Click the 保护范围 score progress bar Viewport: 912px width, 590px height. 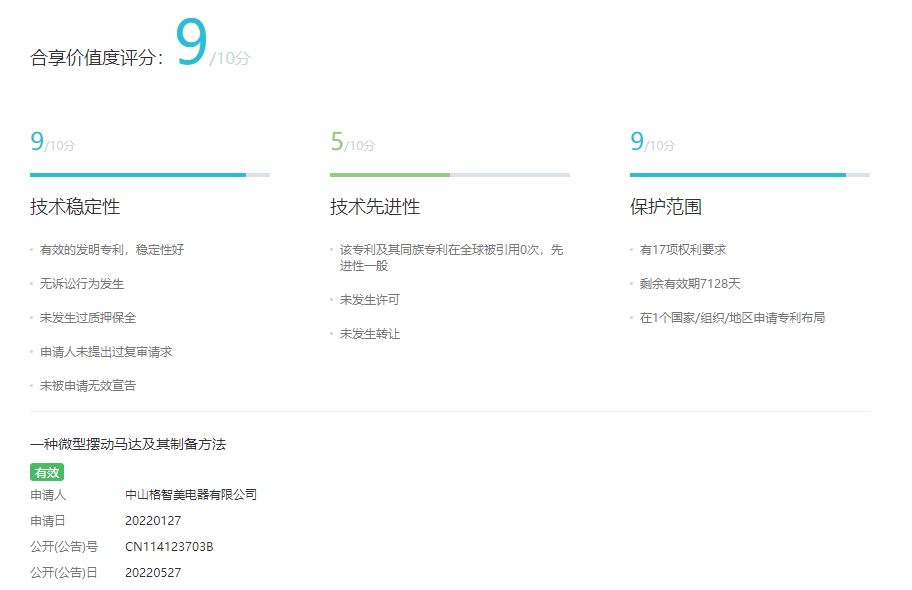click(x=749, y=175)
